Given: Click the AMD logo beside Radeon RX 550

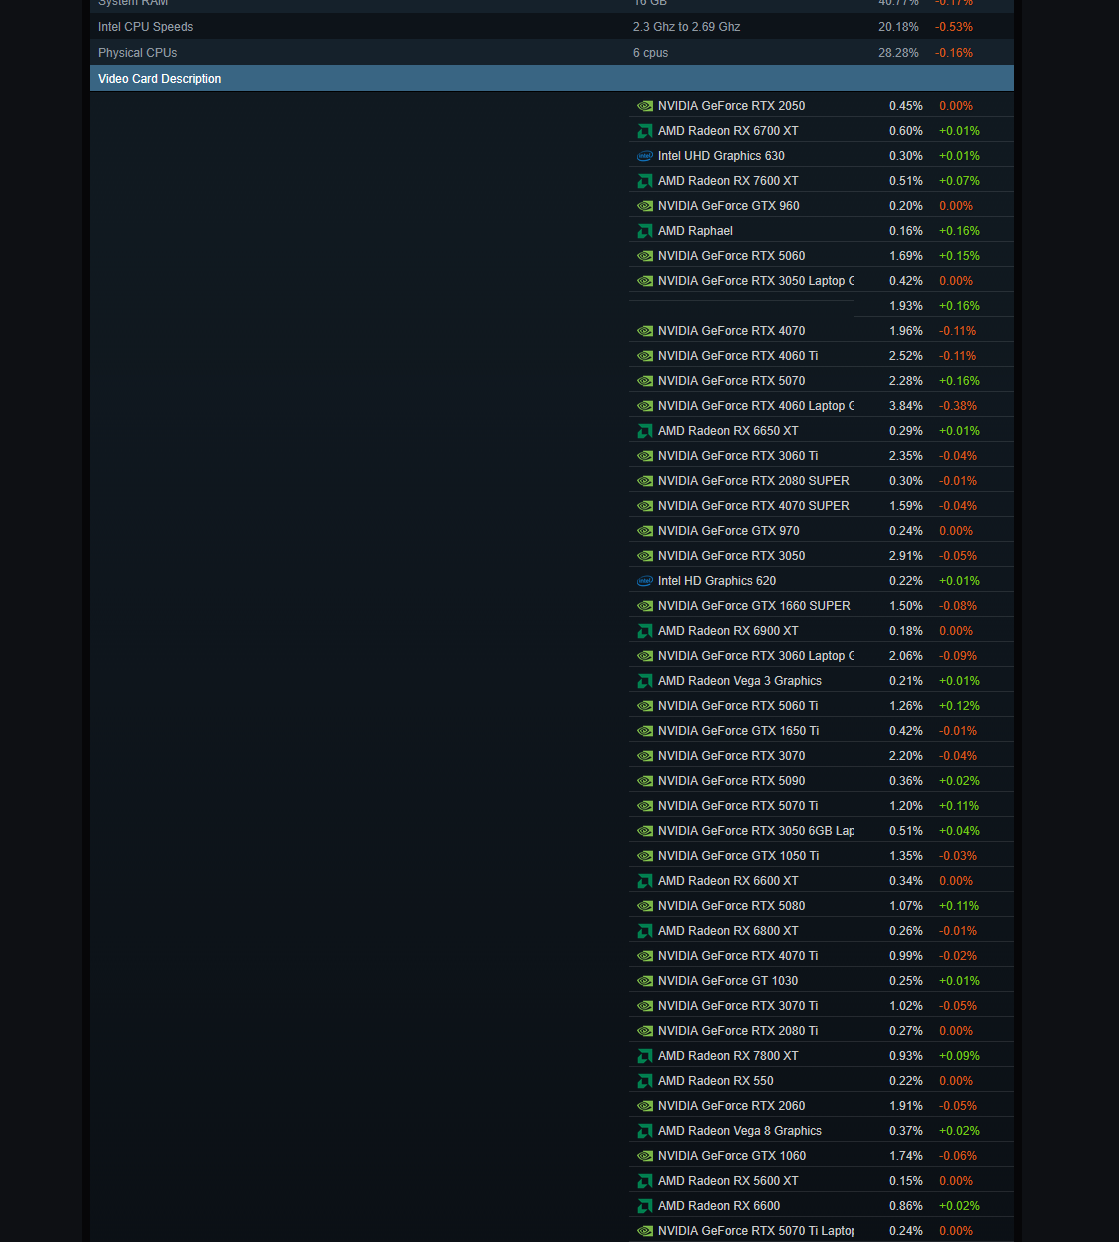Looking at the screenshot, I should pyautogui.click(x=645, y=1081).
